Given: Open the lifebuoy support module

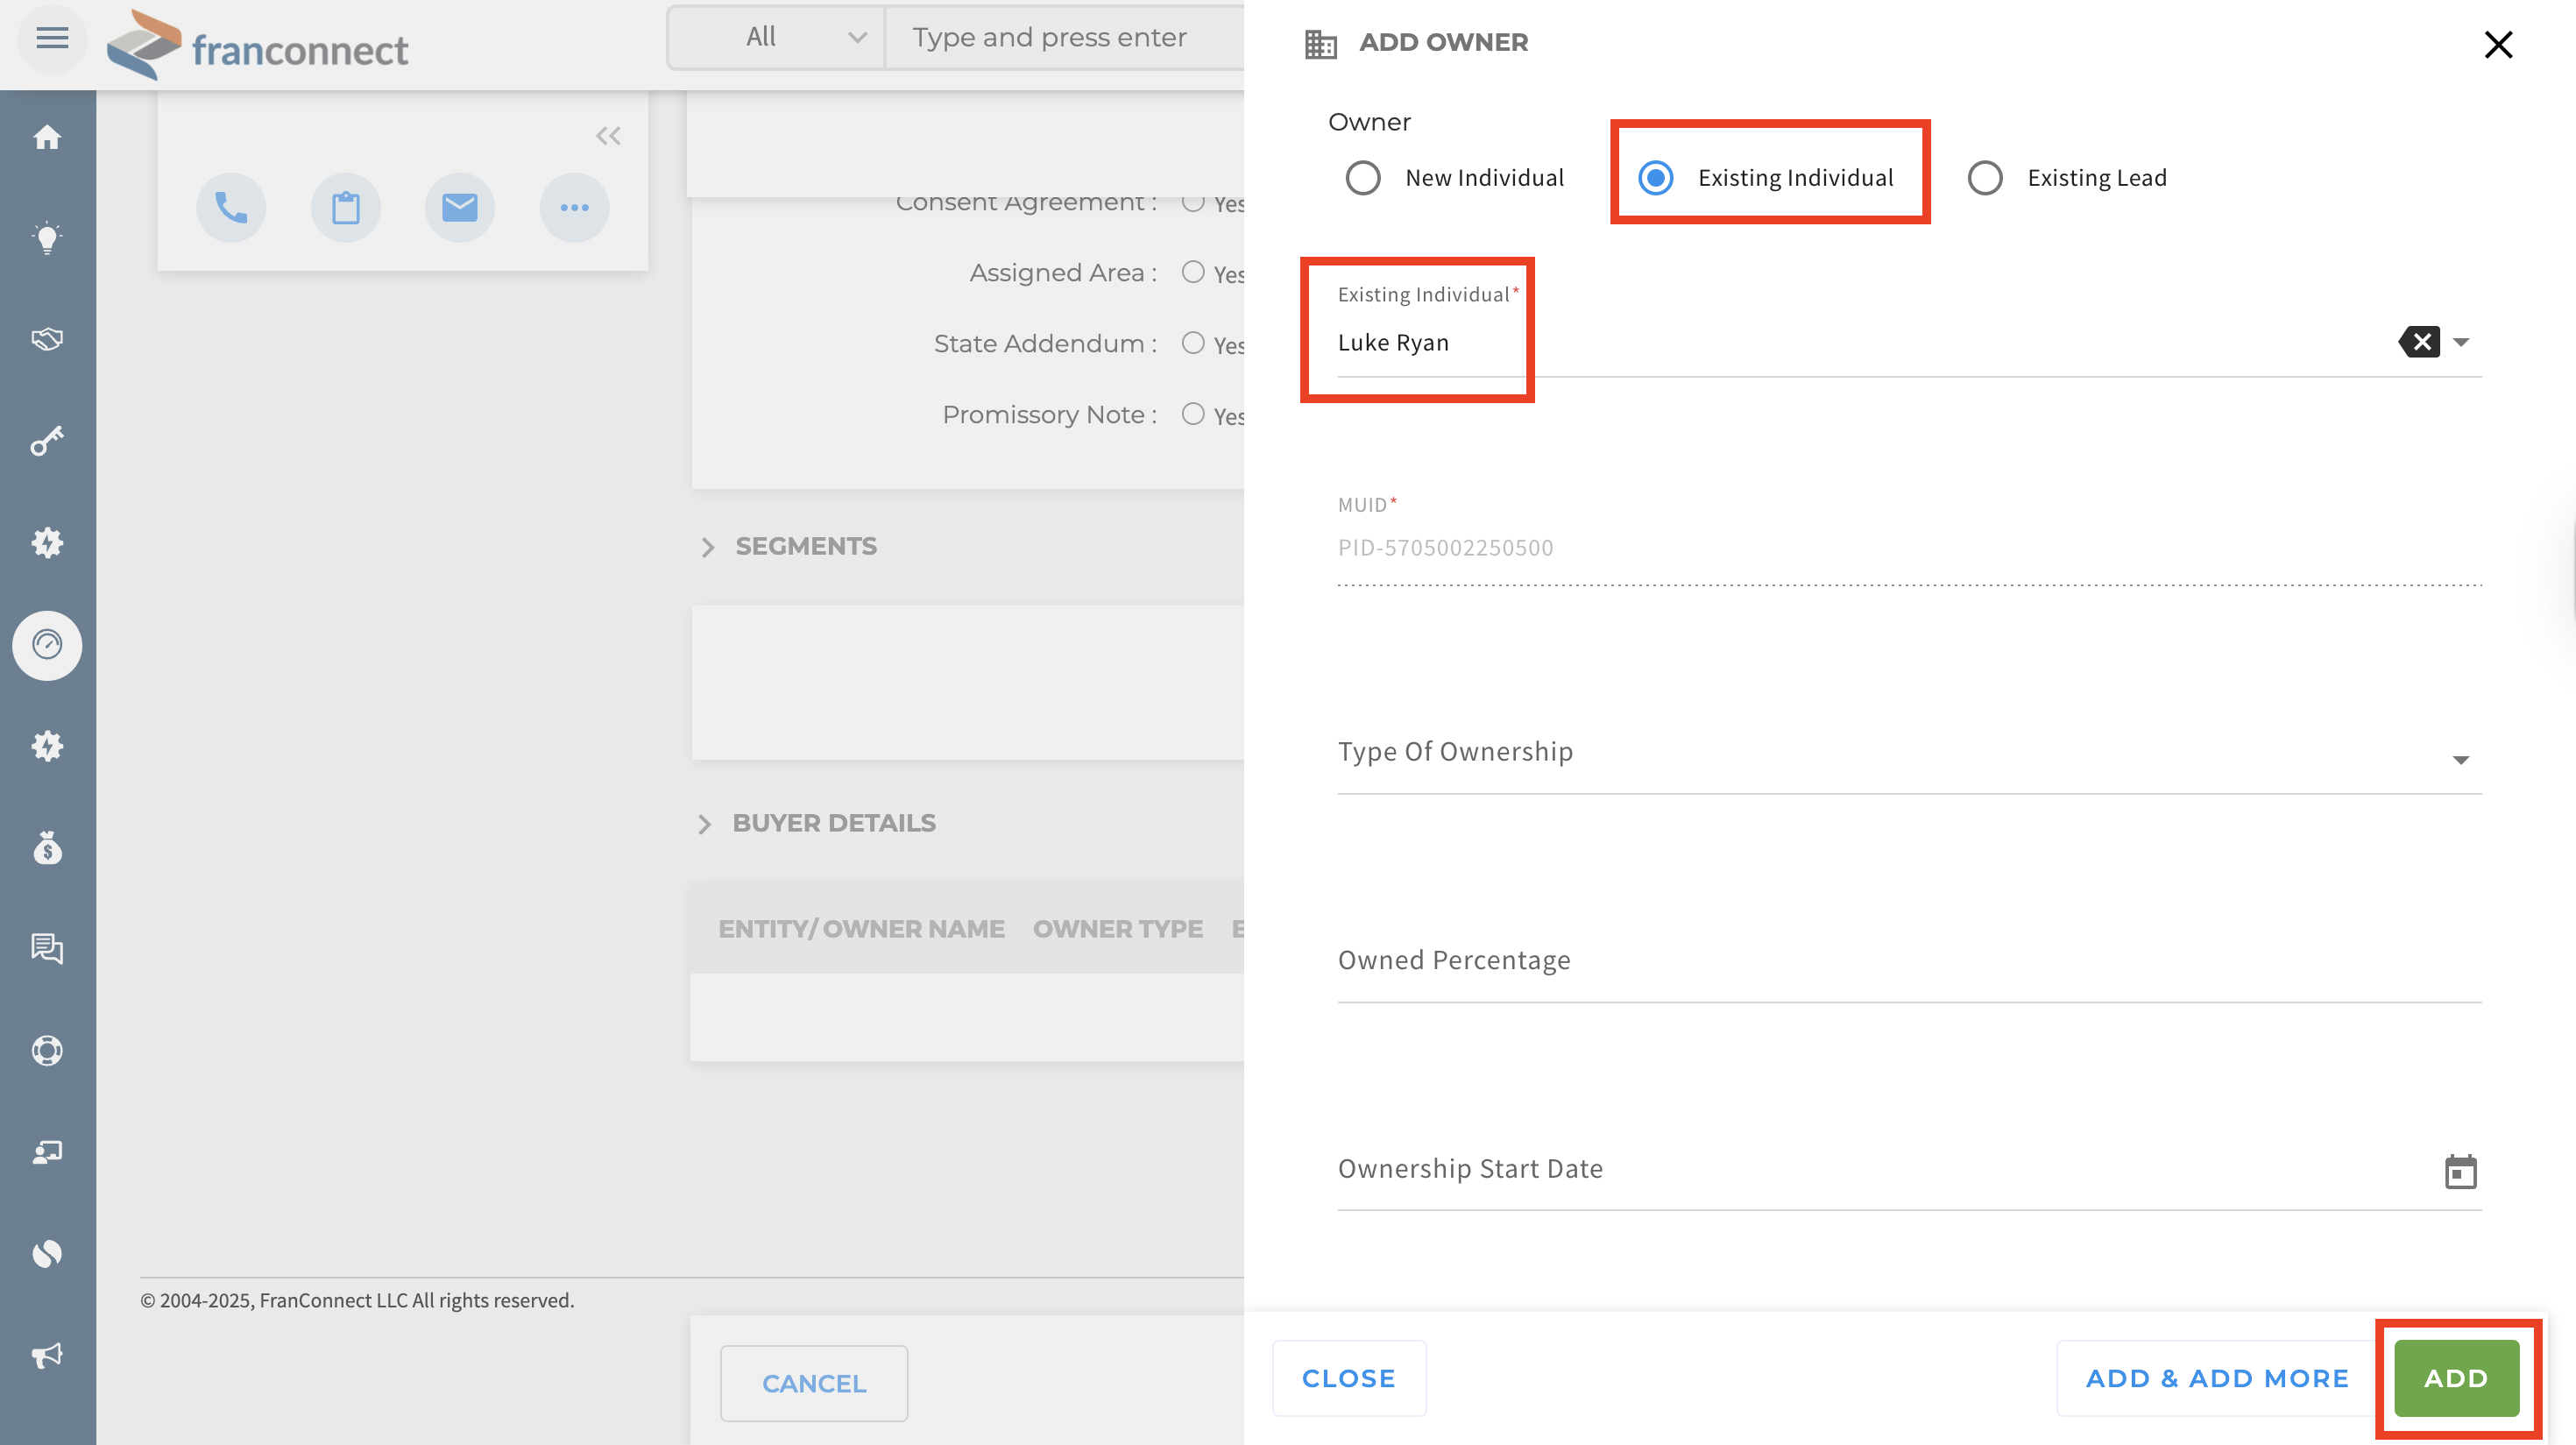Looking at the screenshot, I should 47,1050.
